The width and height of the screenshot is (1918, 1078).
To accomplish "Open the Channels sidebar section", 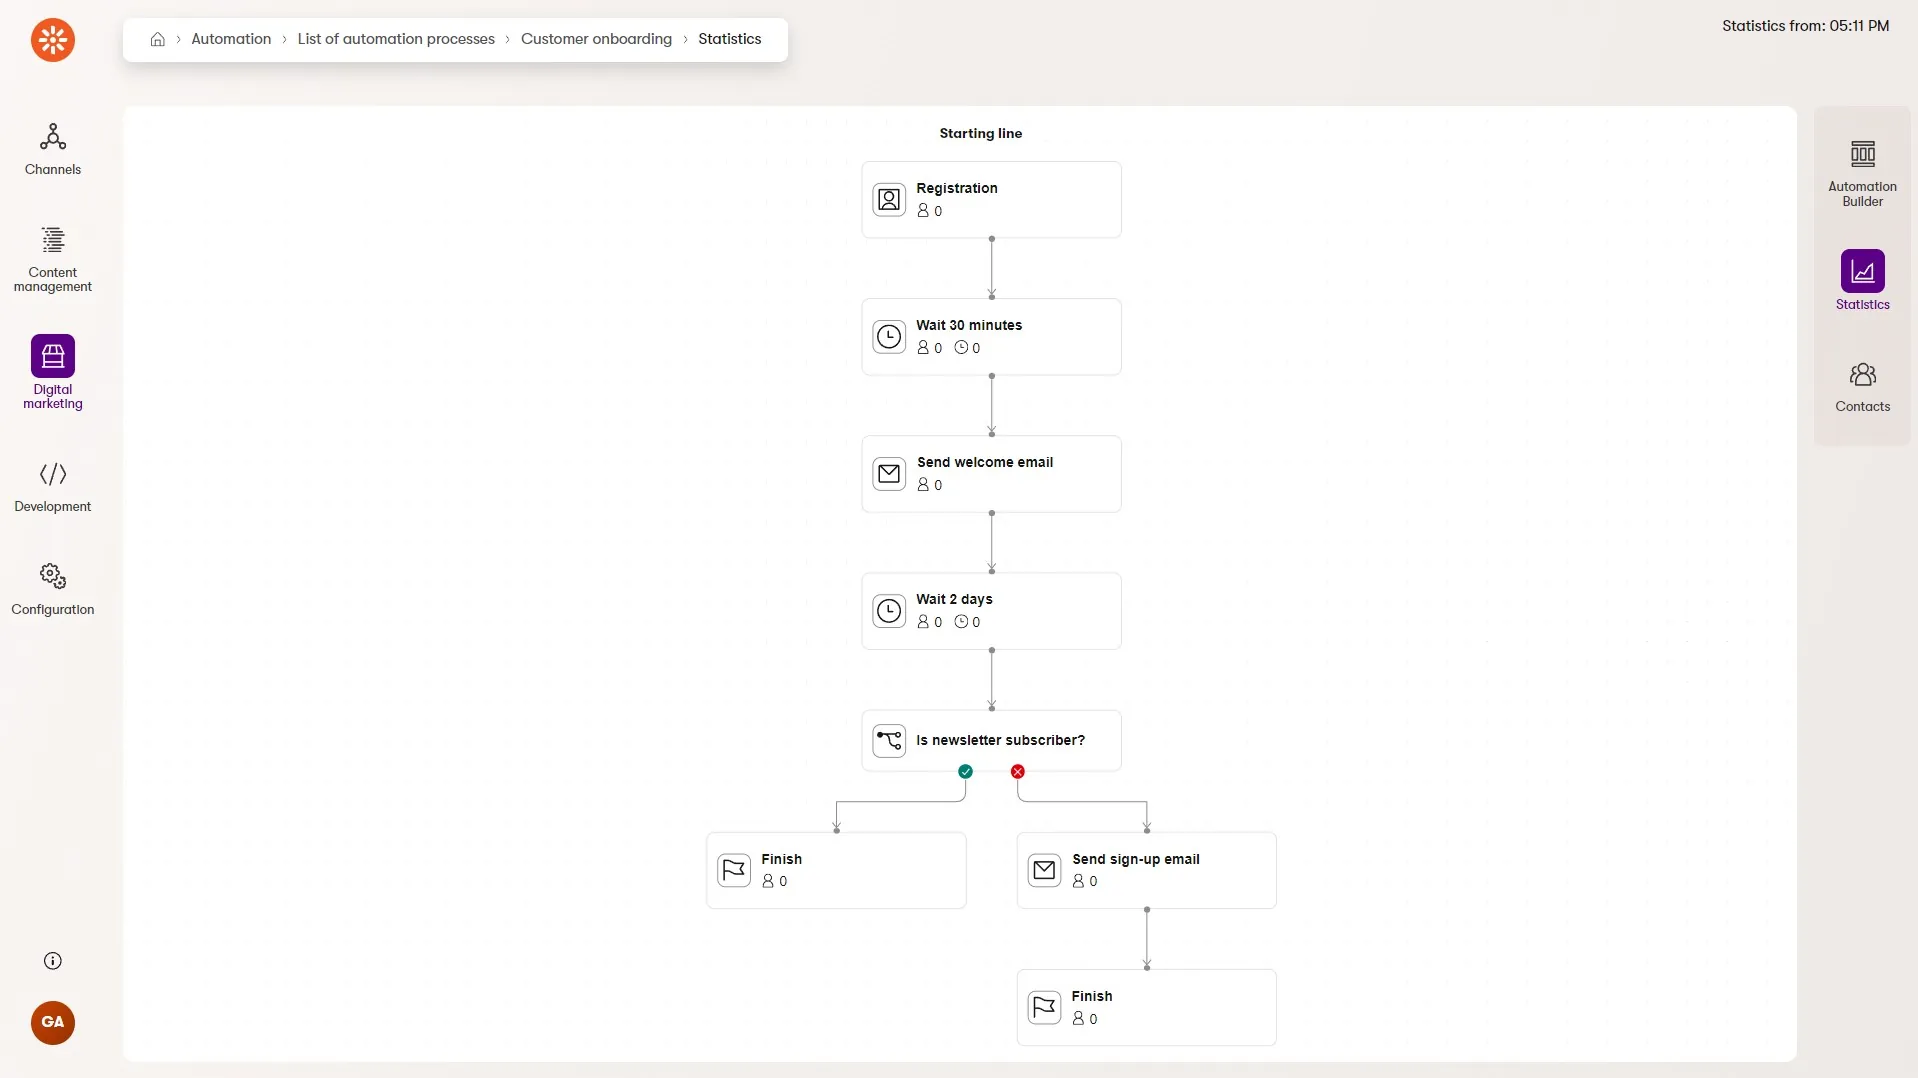I will (x=53, y=149).
